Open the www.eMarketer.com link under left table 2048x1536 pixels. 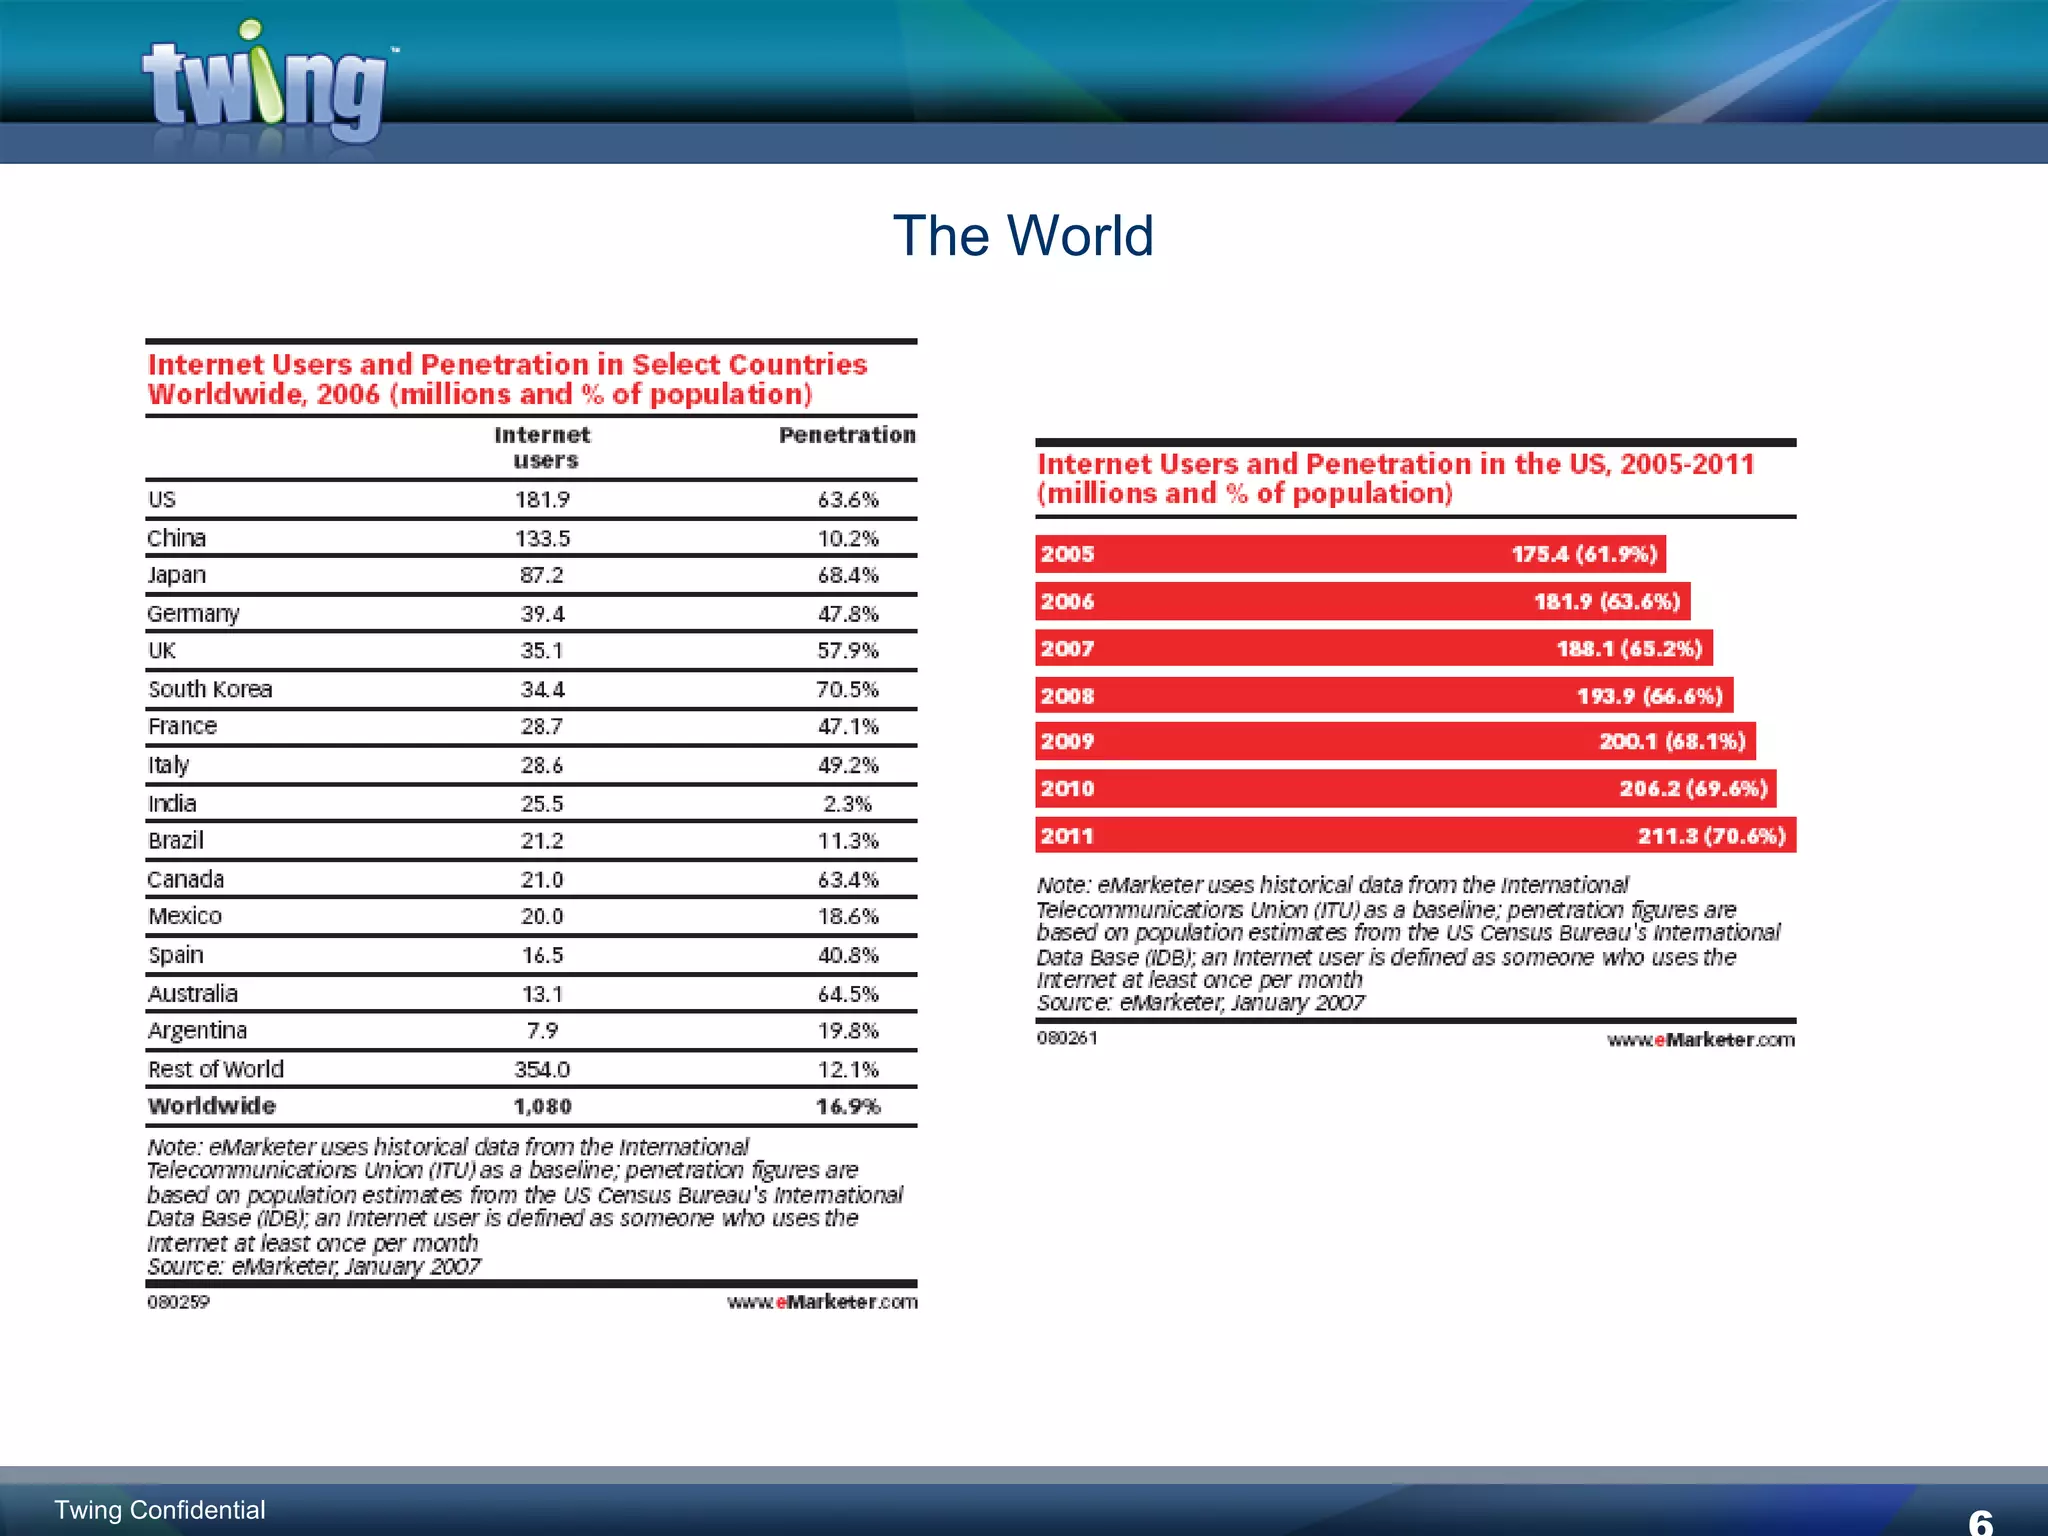pos(822,1302)
